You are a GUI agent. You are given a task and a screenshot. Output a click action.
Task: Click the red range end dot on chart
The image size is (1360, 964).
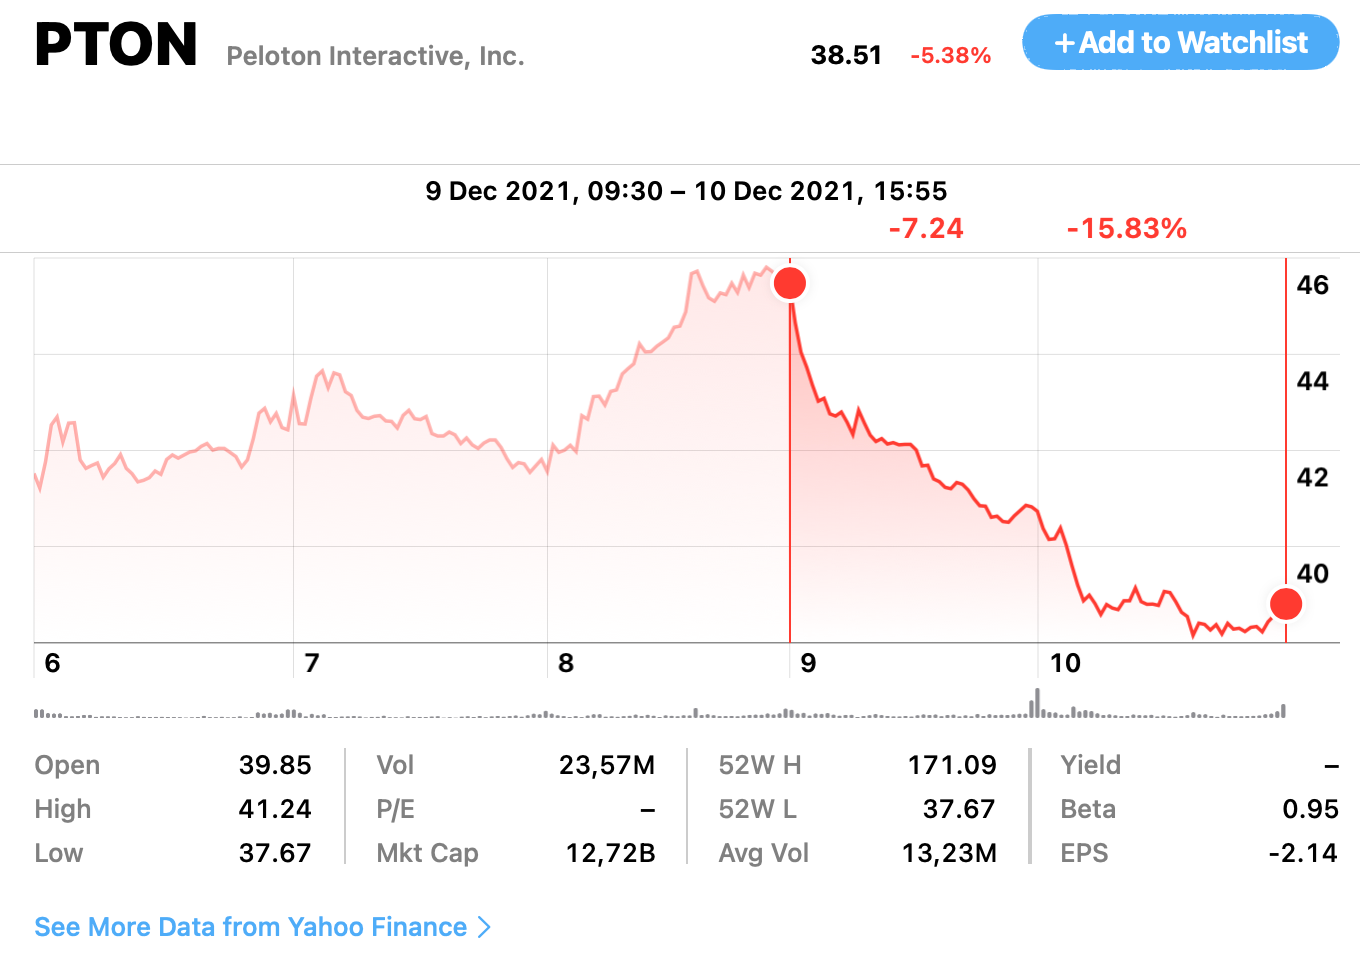click(x=1285, y=604)
